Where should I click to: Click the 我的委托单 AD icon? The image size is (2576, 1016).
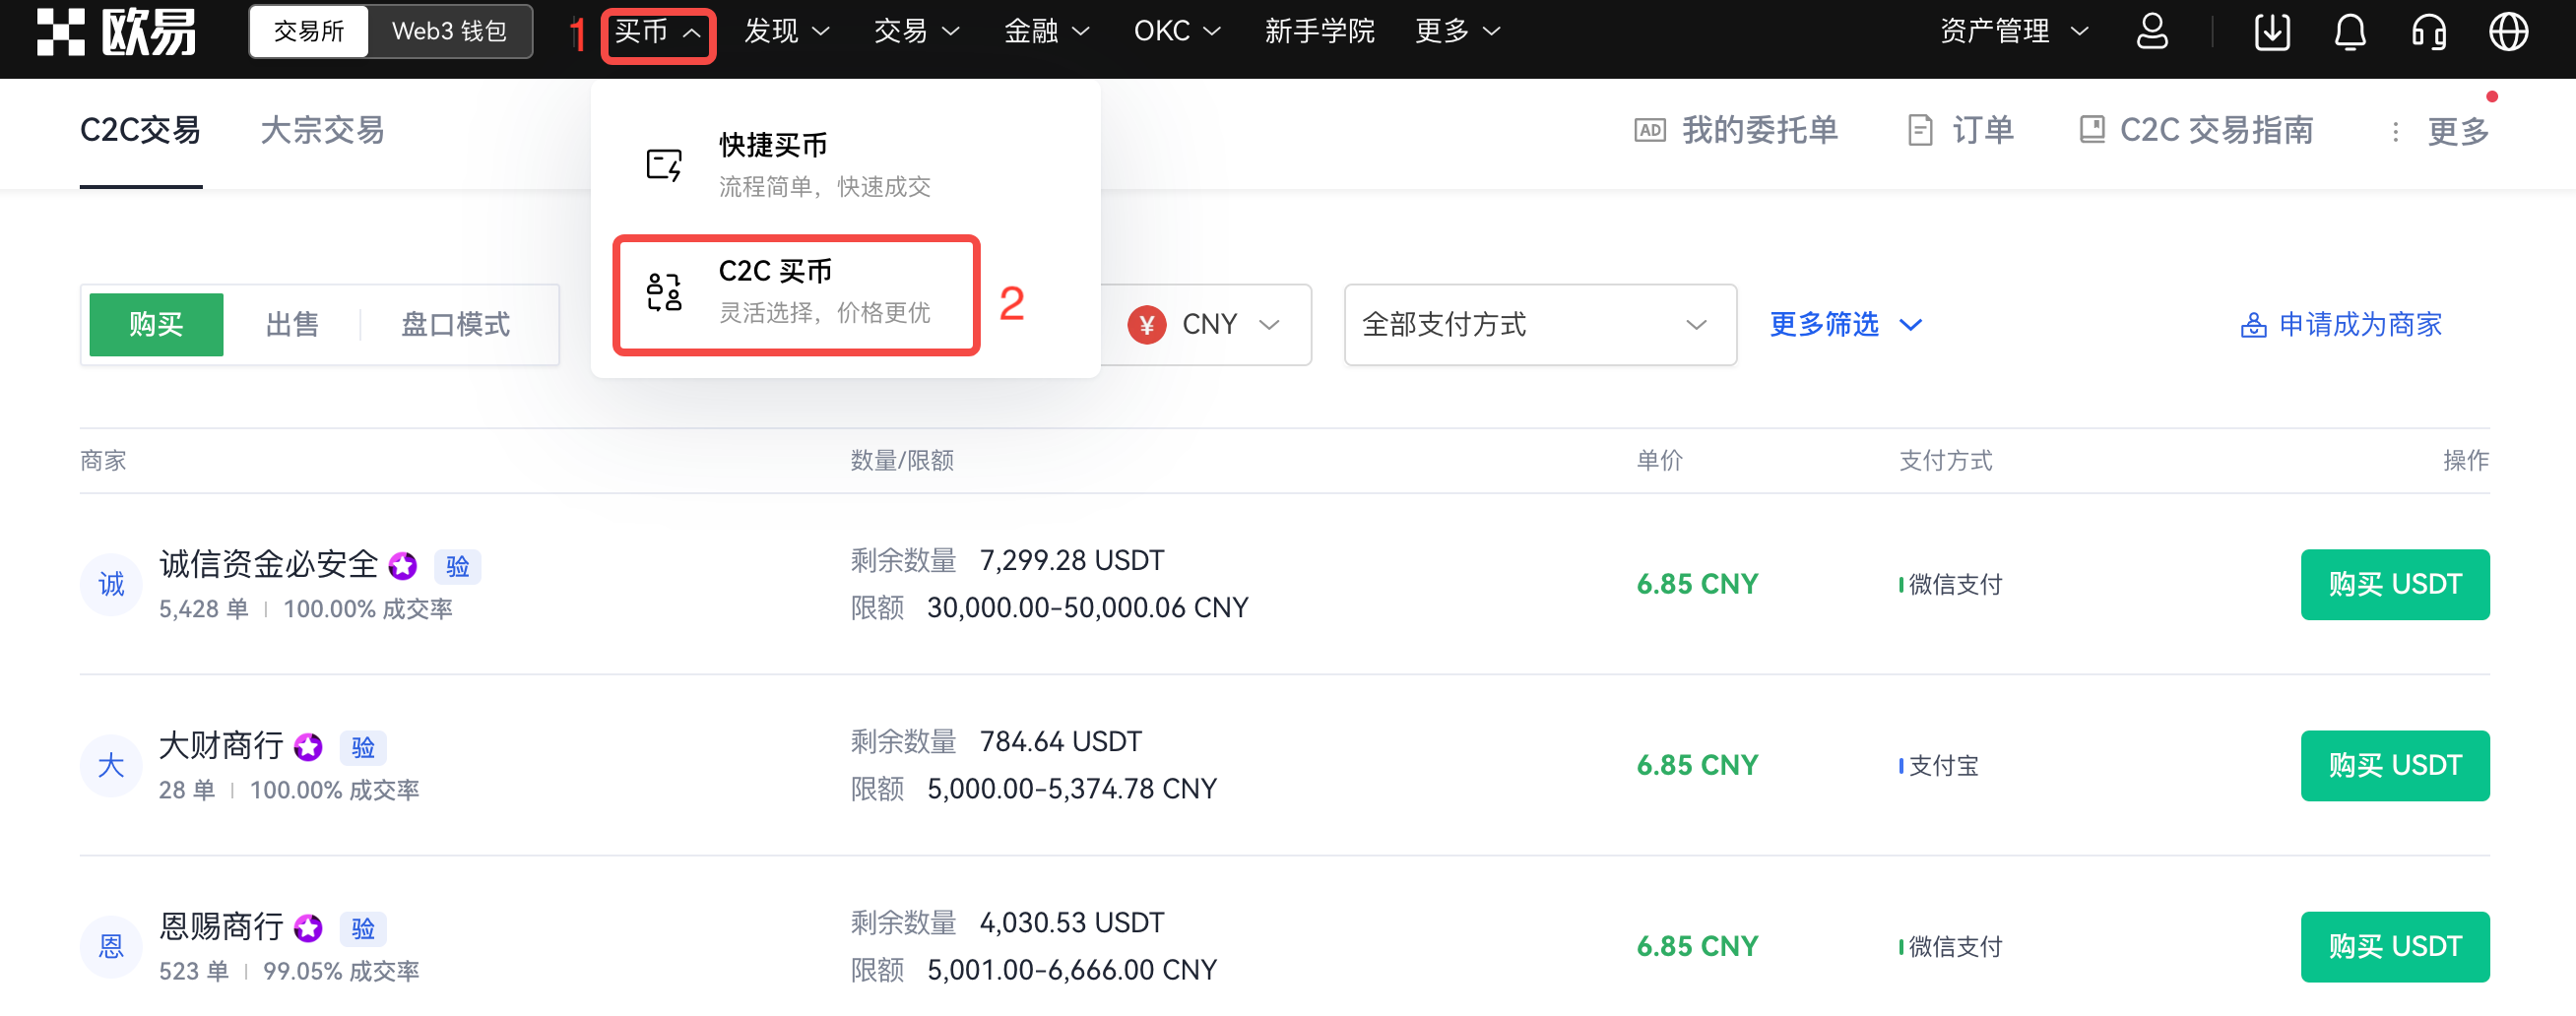tap(1652, 130)
